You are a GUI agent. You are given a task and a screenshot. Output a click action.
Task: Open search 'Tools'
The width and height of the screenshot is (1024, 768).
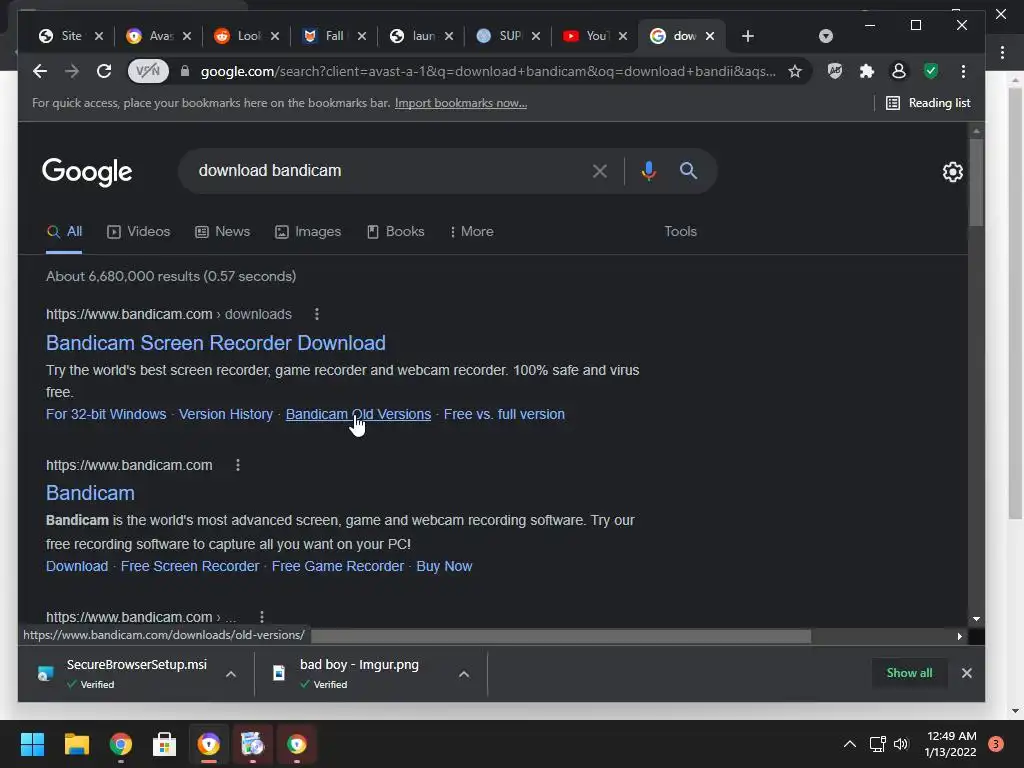click(680, 232)
